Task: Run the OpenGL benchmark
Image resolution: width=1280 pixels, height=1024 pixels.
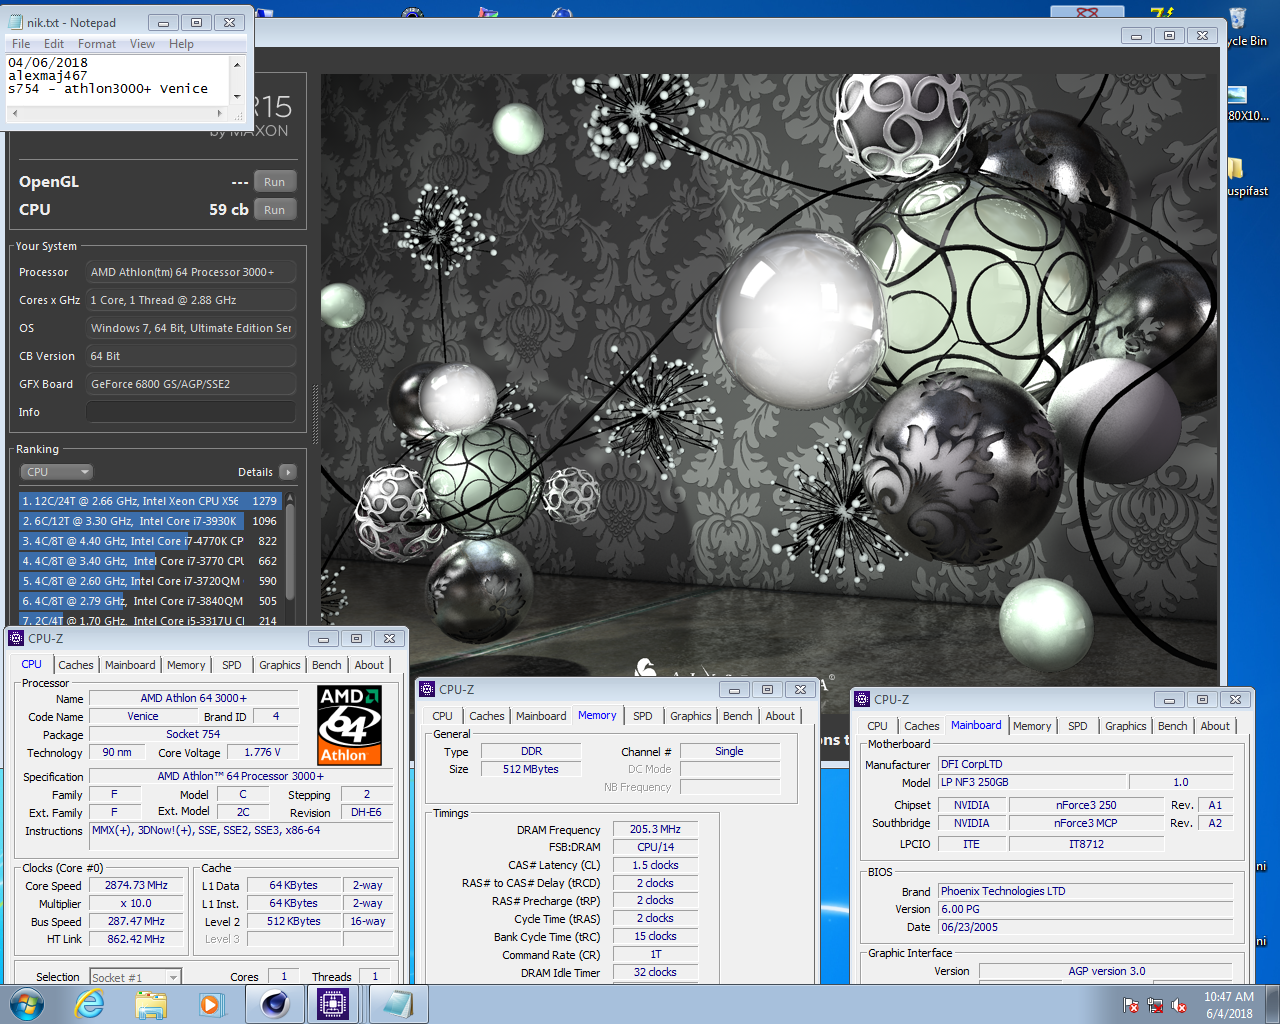Action: tap(275, 182)
